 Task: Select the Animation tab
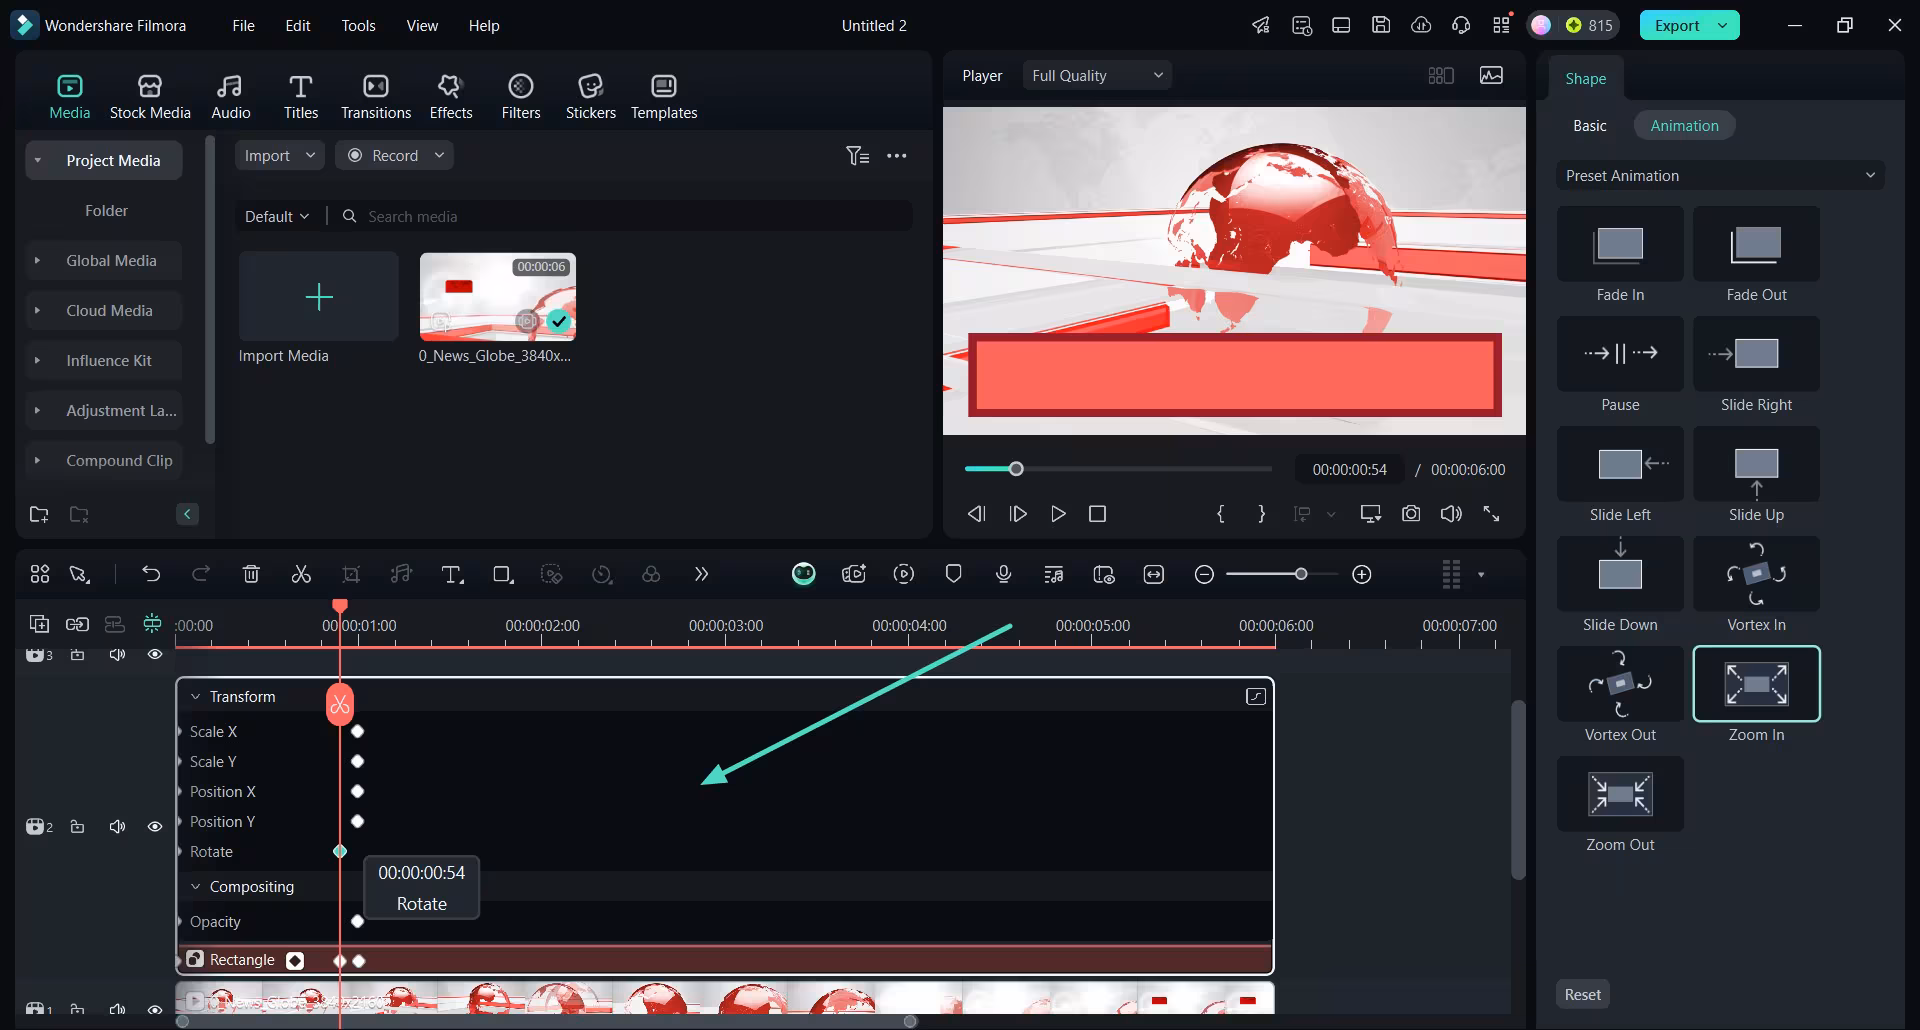pos(1685,126)
